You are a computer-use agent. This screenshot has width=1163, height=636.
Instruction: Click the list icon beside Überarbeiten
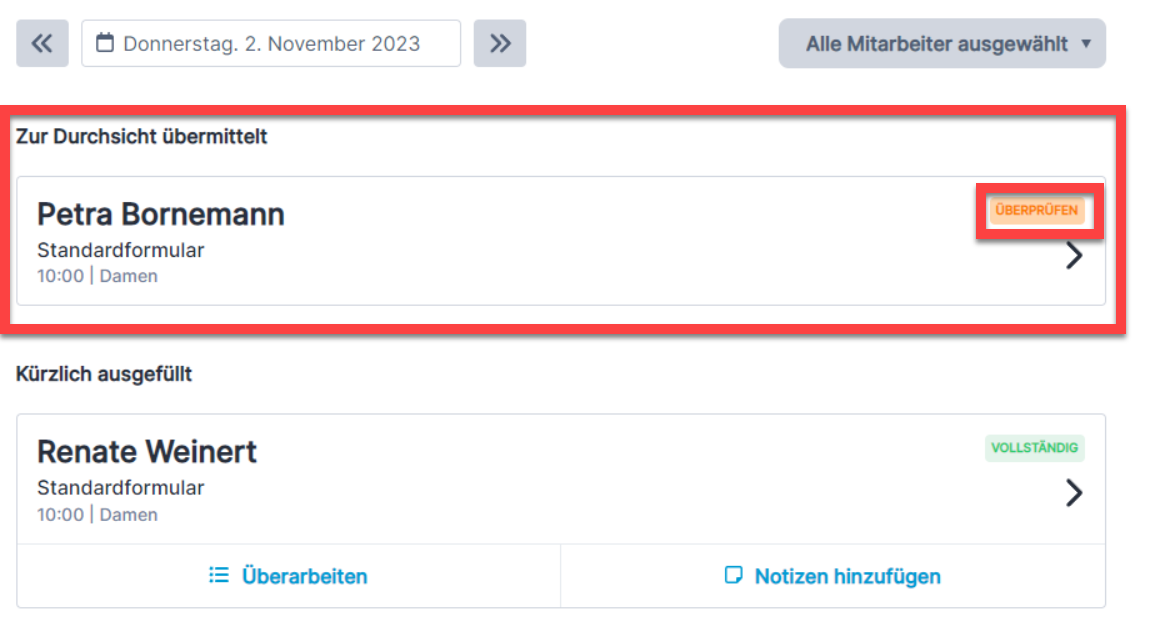pos(219,575)
